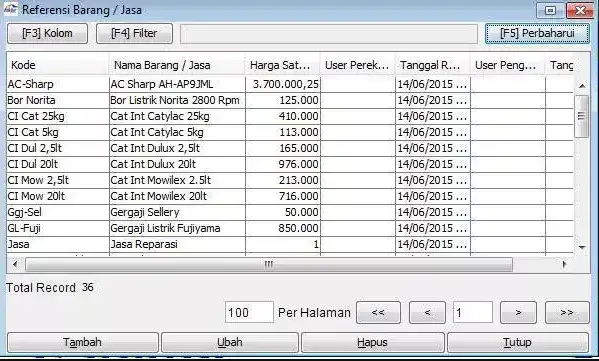Click the Hapus button
Screen dimensions: 599x361
coord(372,342)
